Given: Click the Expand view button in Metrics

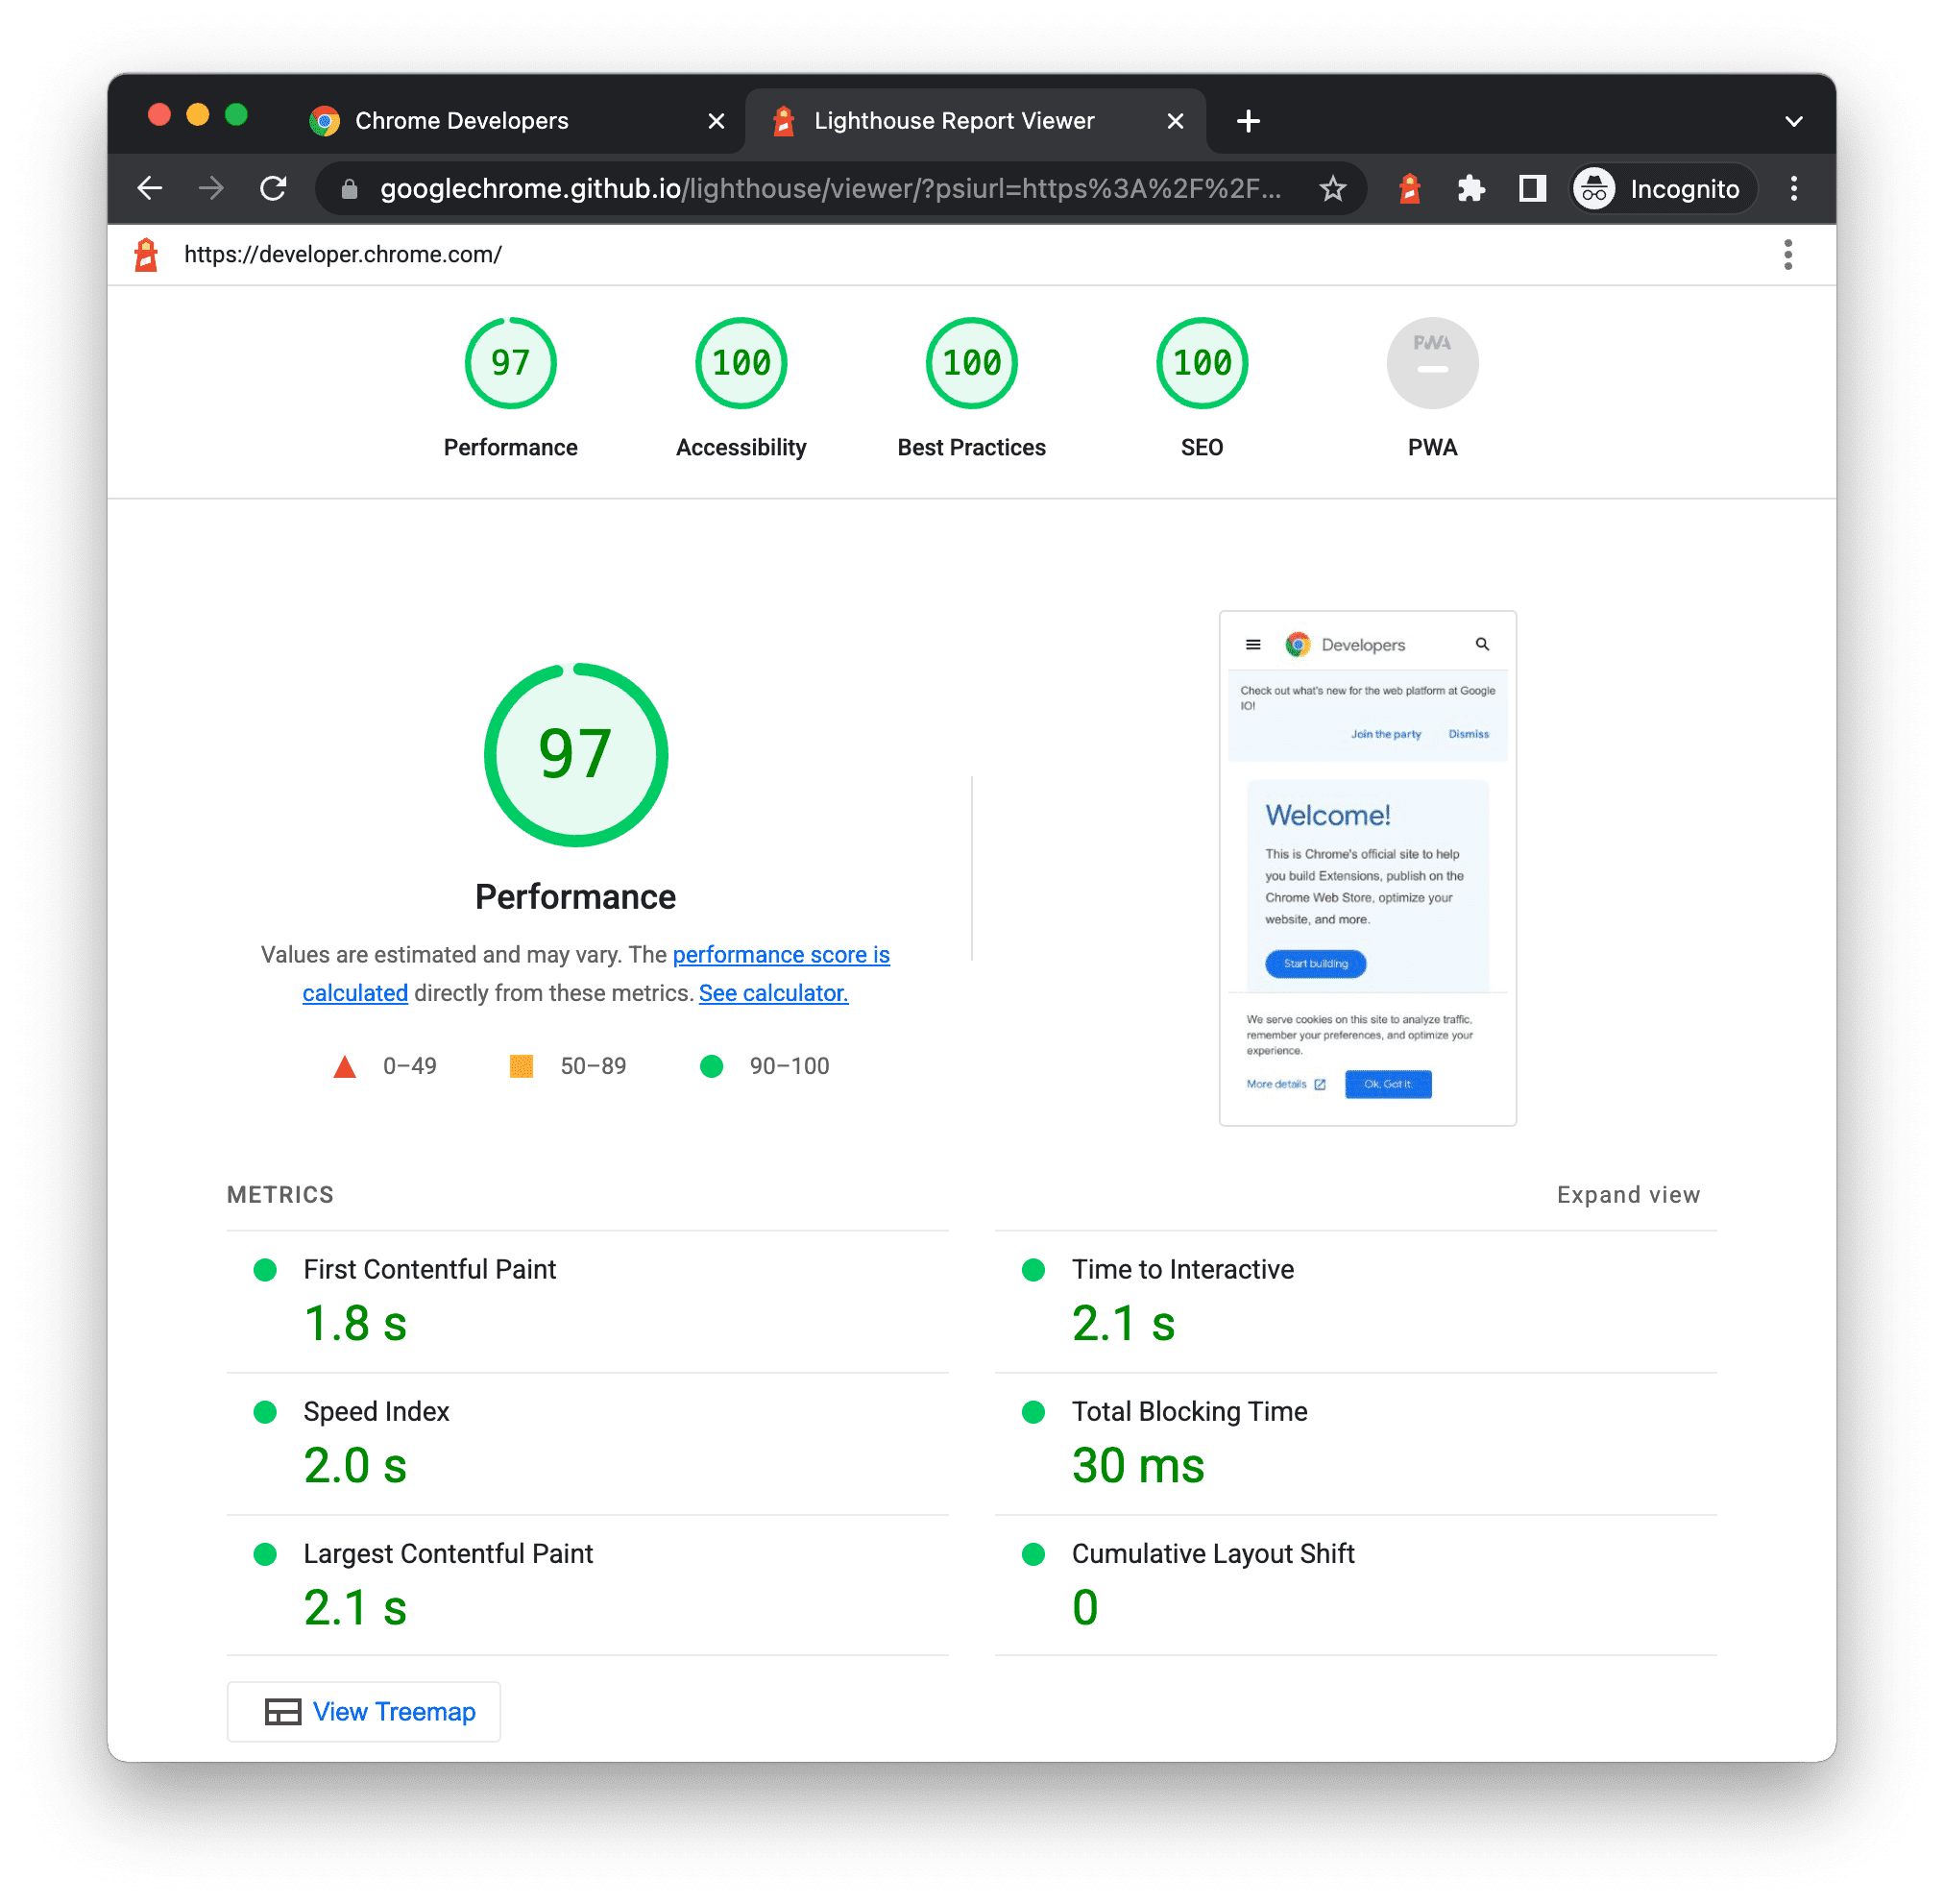Looking at the screenshot, I should click(x=1628, y=1196).
